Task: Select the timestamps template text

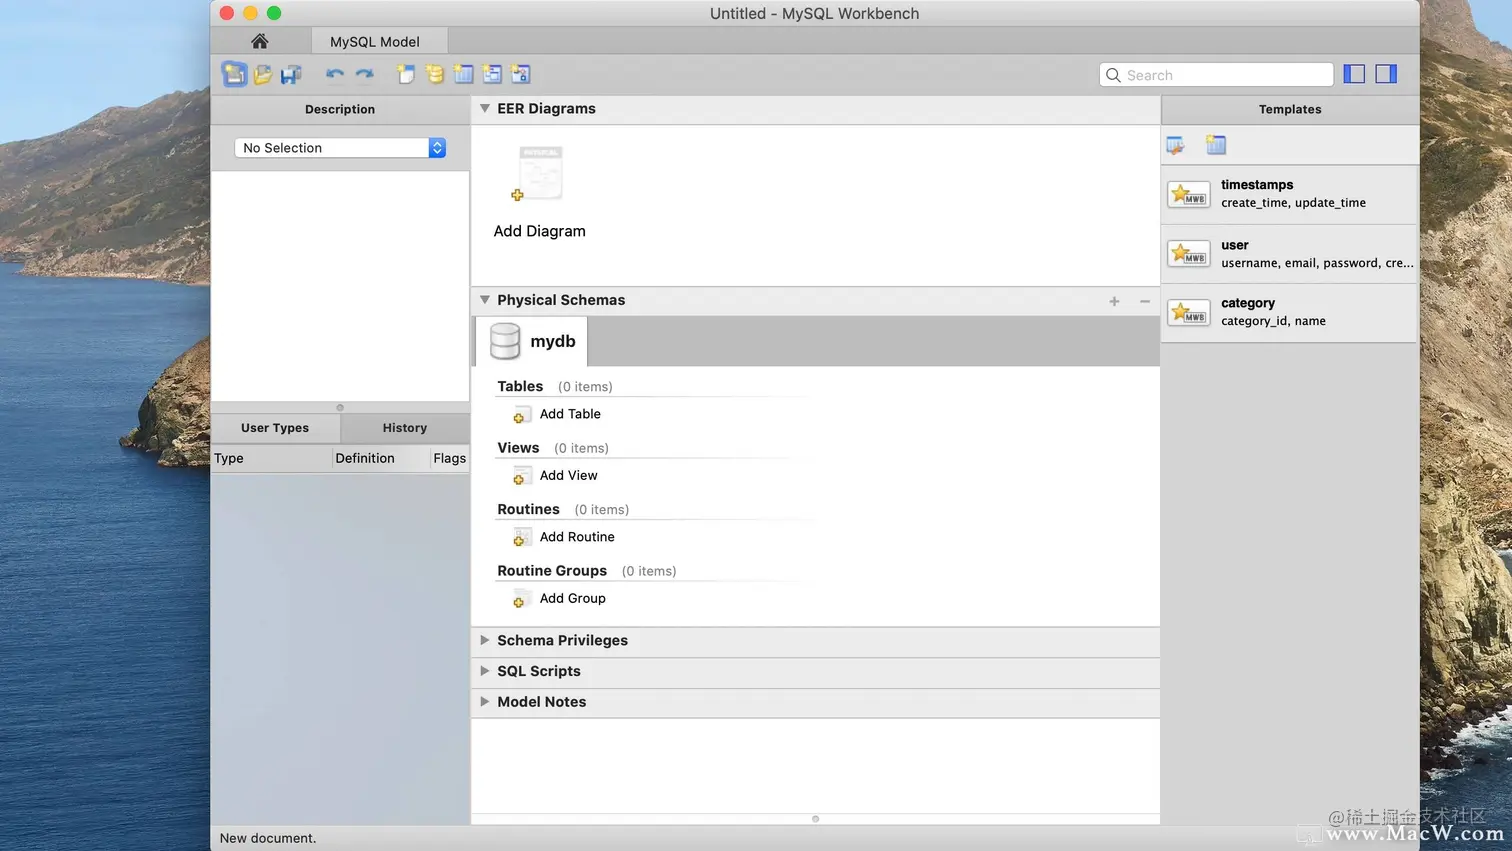Action: pos(1257,185)
